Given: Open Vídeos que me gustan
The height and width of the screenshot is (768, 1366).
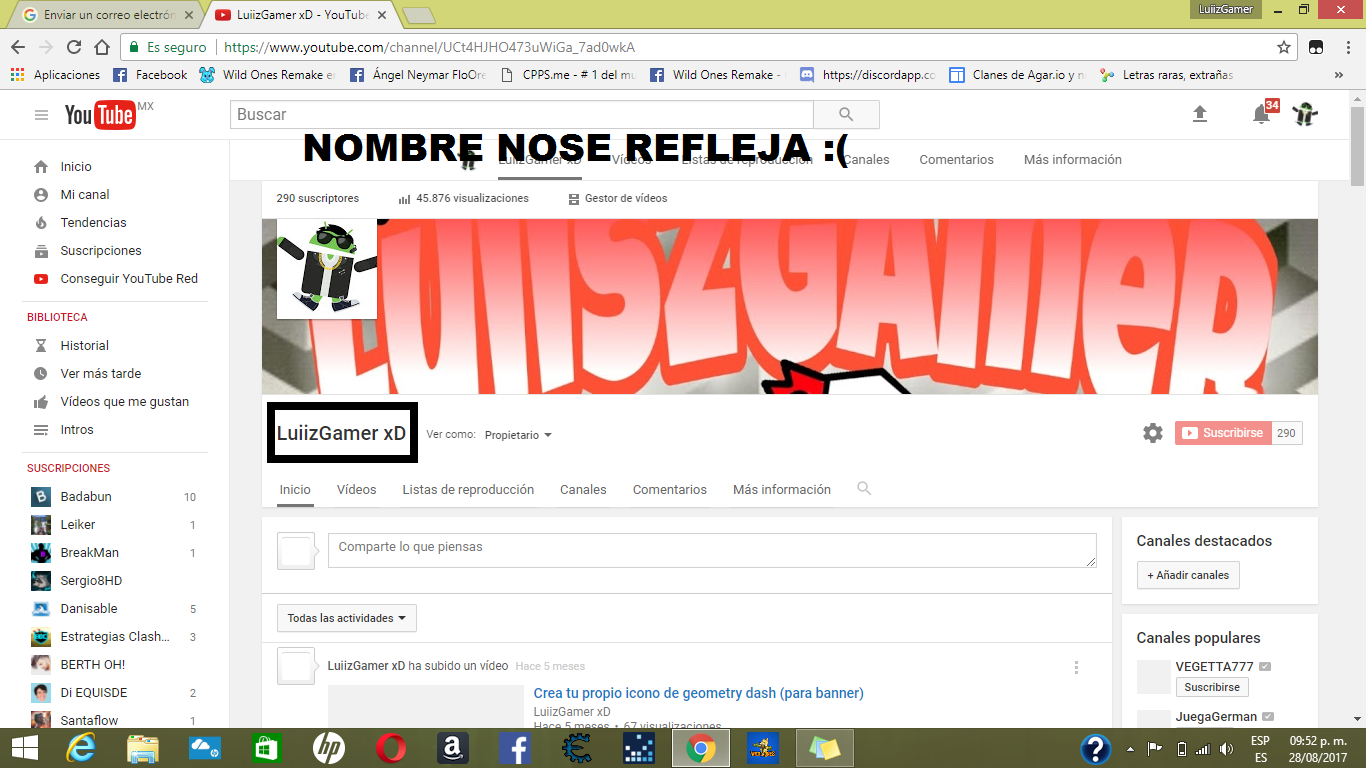Looking at the screenshot, I should pos(124,402).
